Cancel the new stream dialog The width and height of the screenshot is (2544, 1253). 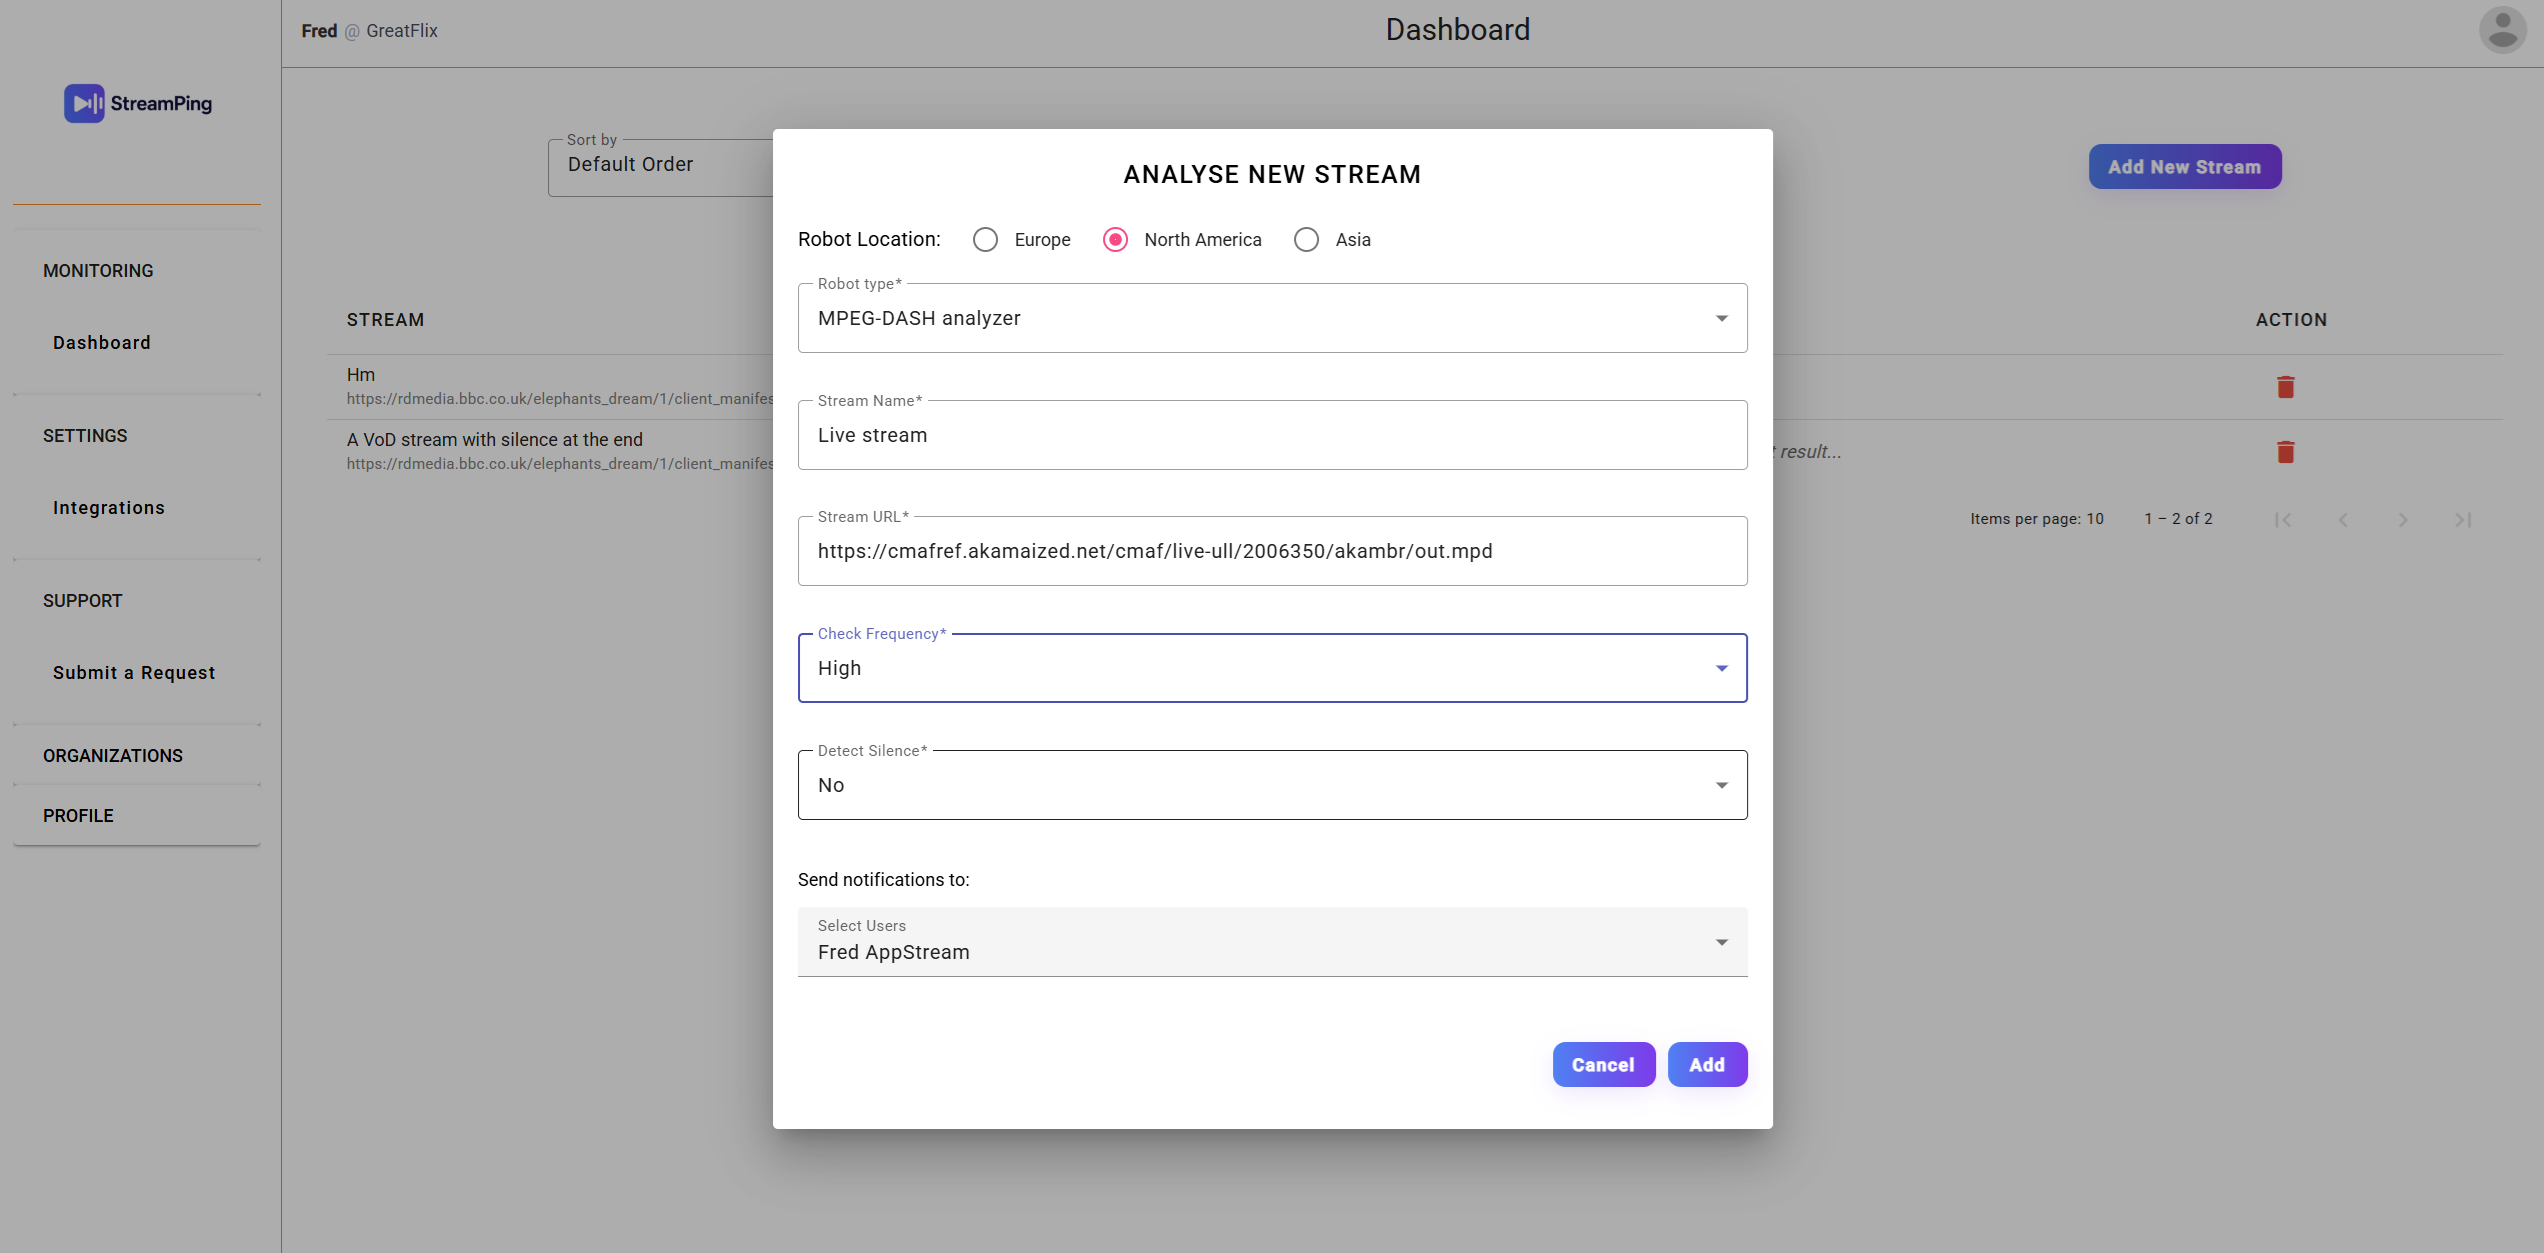pos(1604,1064)
